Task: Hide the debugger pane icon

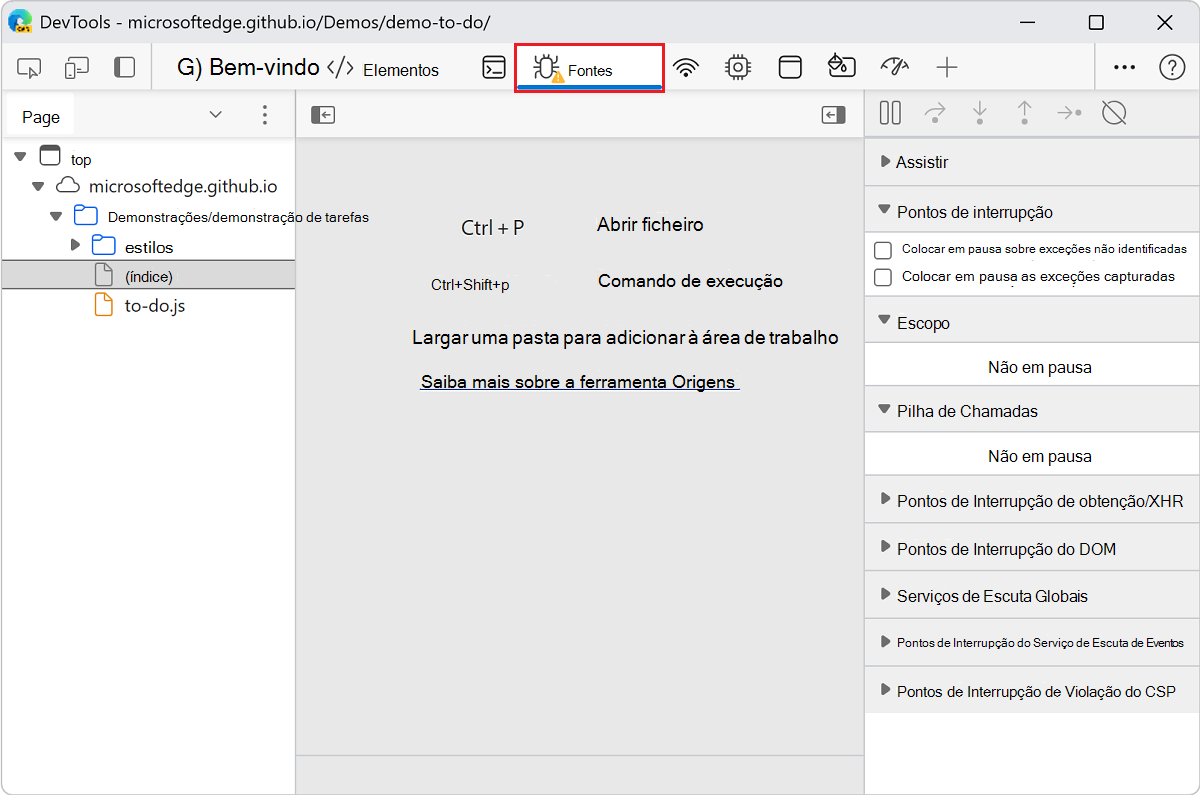Action: point(833,115)
